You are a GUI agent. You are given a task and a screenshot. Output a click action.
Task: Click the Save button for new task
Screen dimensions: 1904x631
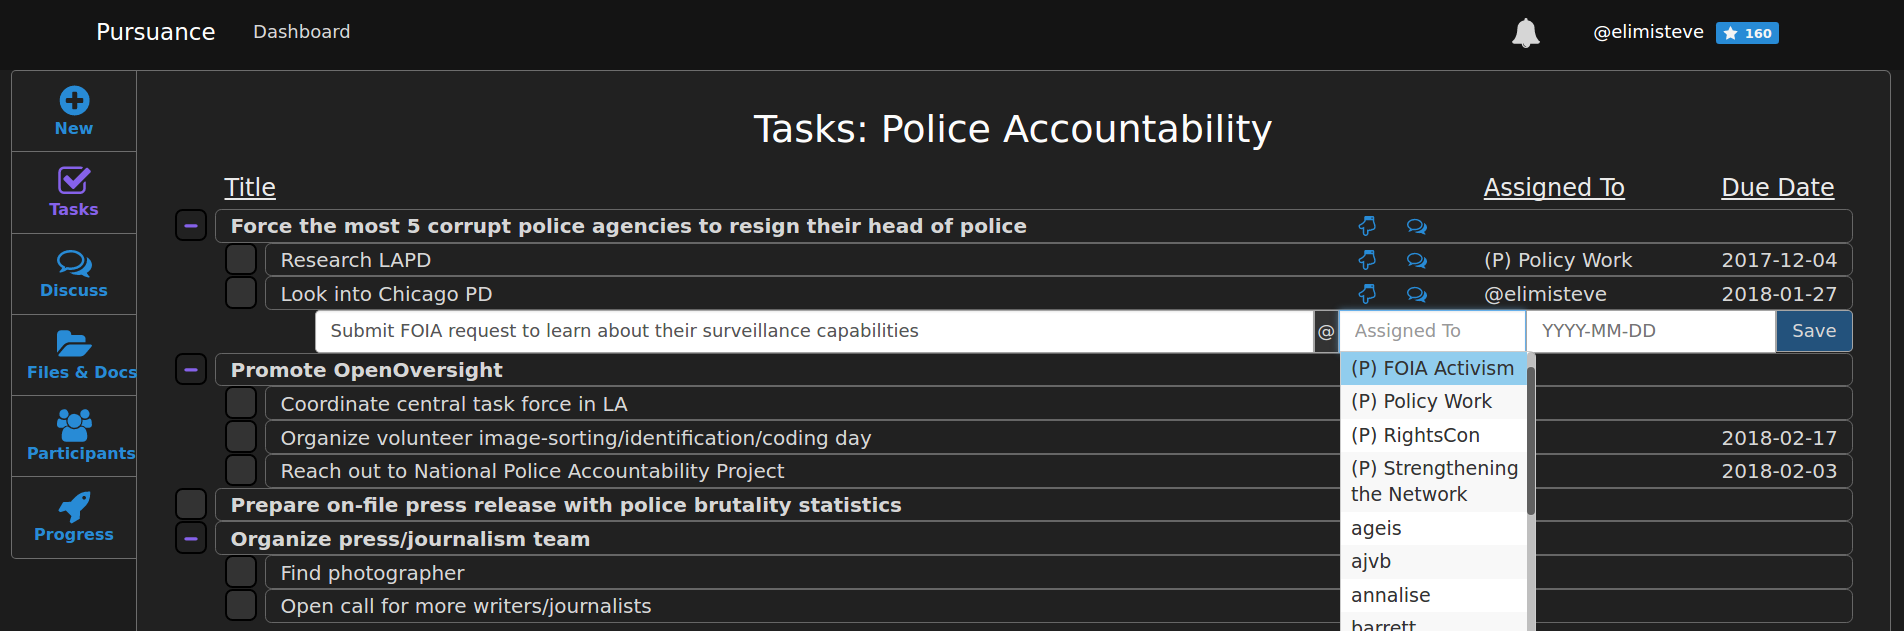coord(1814,331)
